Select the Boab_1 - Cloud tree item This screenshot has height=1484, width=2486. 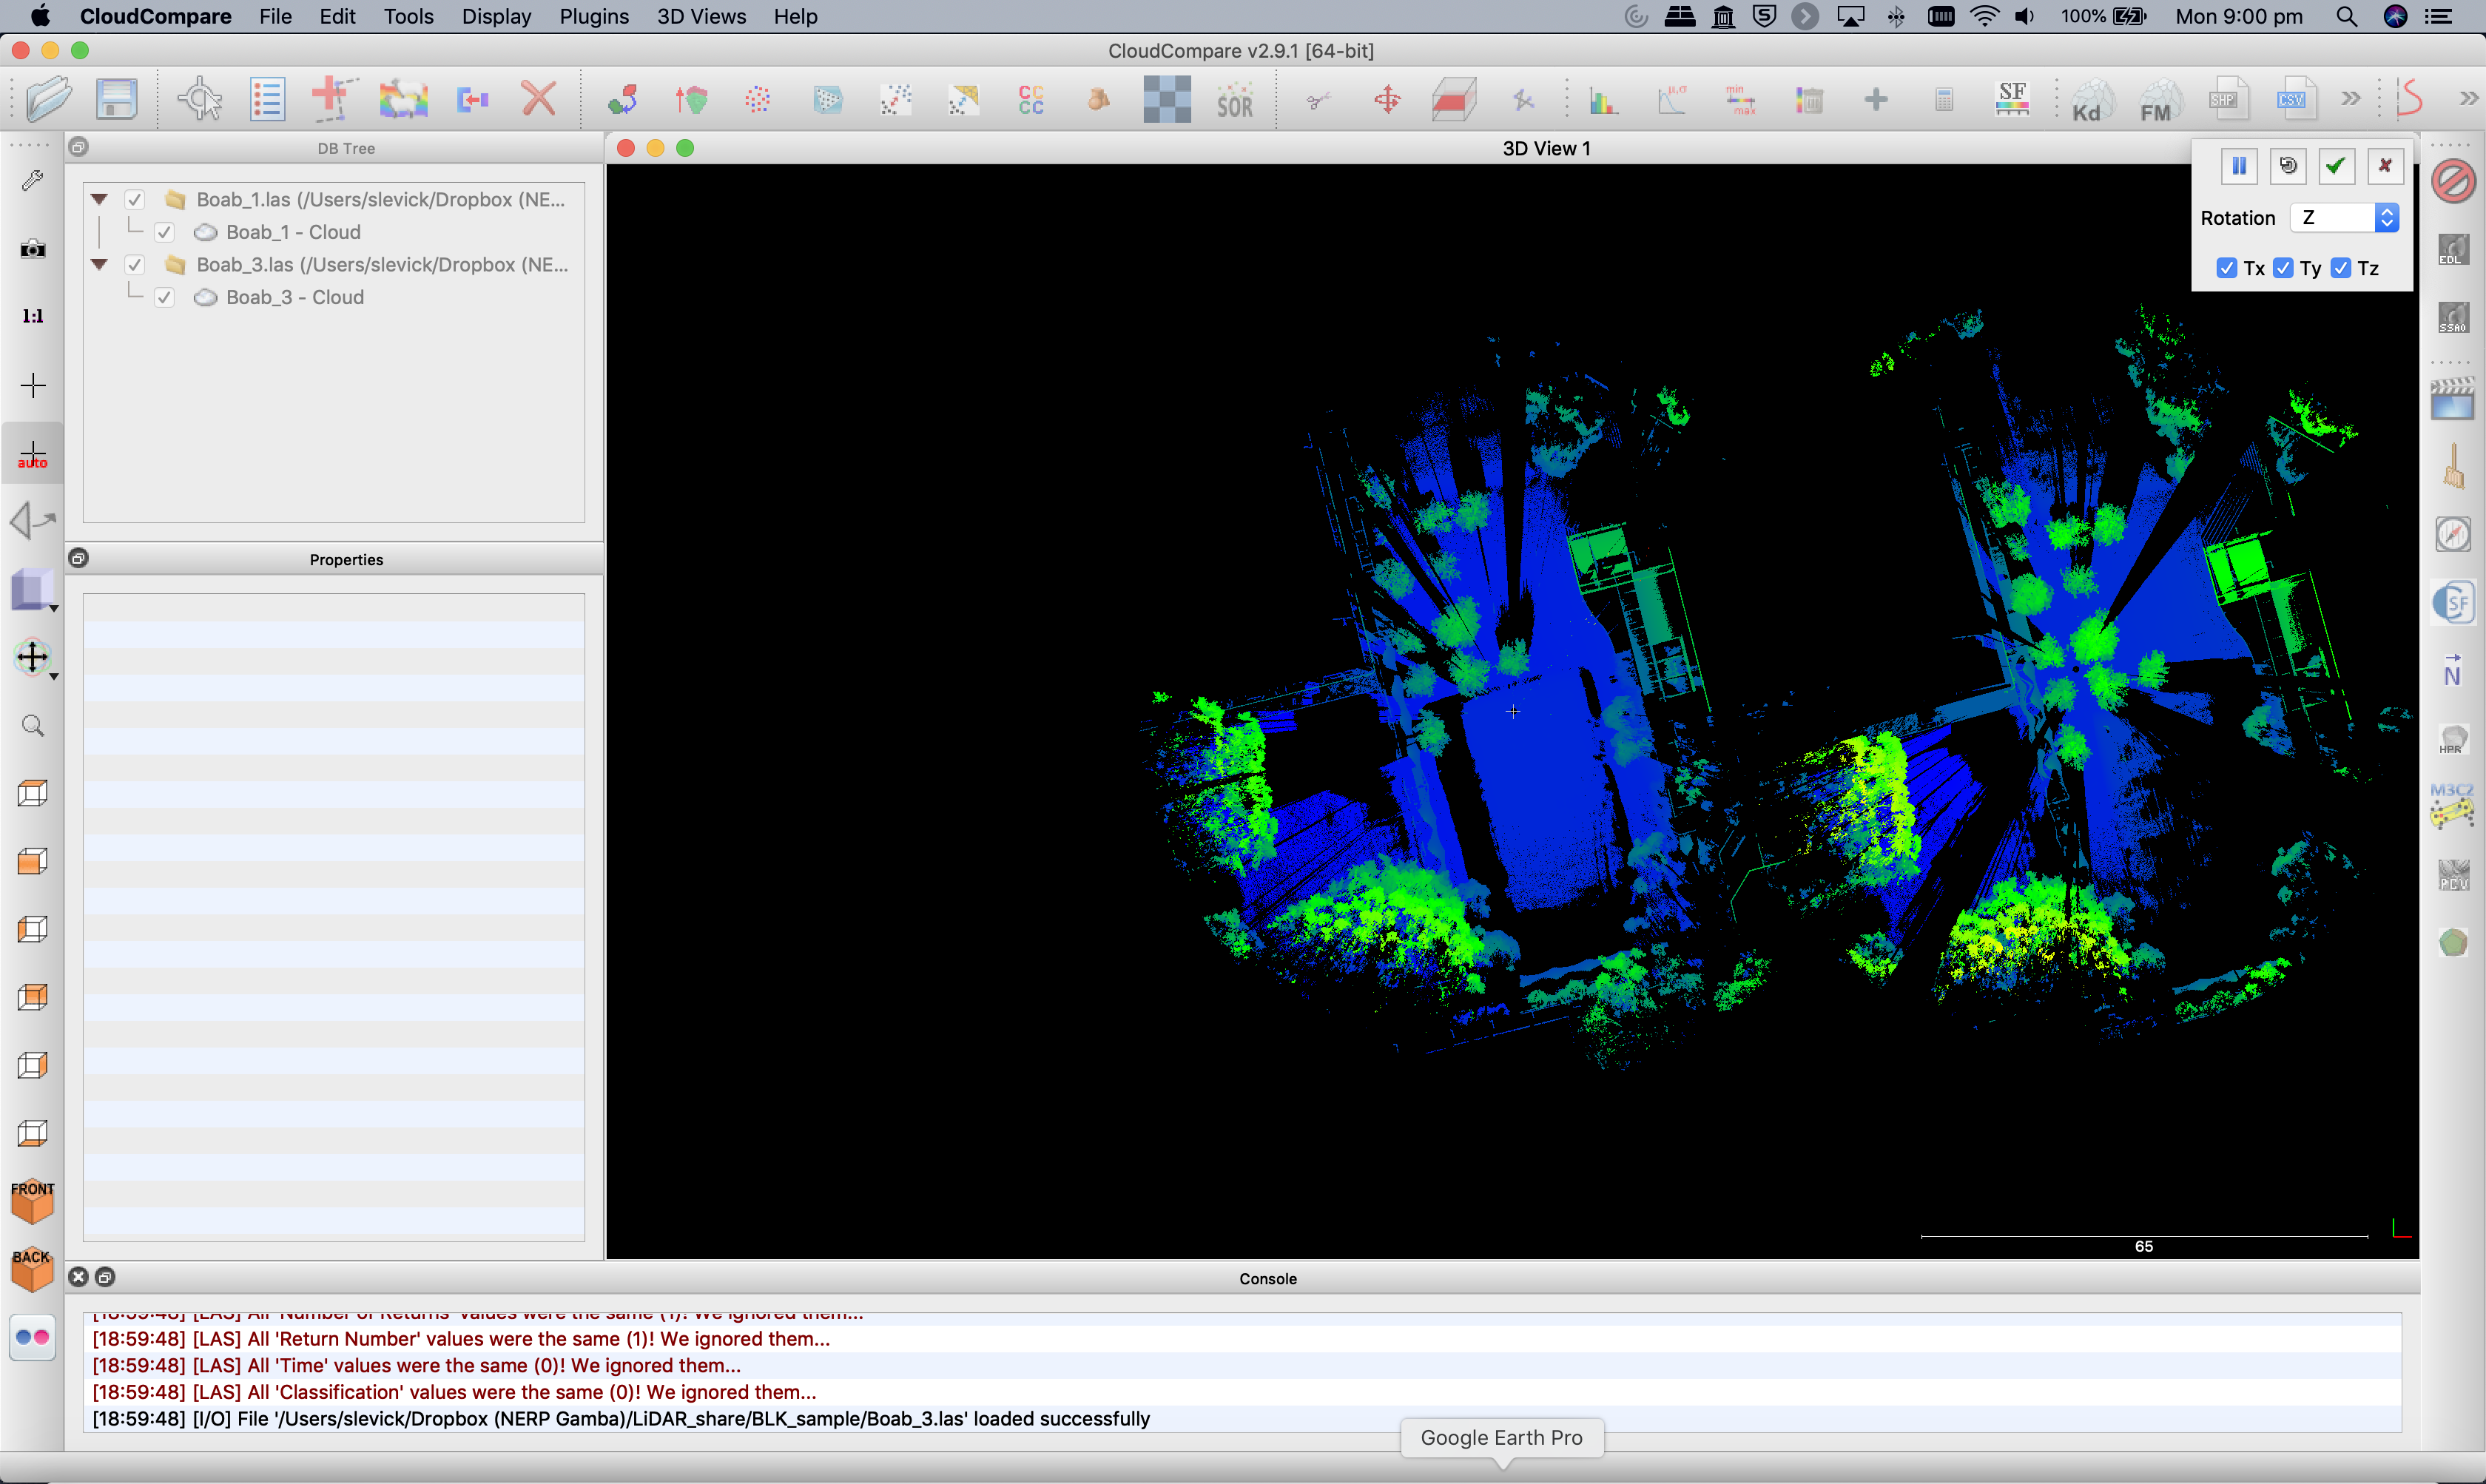pos(293,232)
